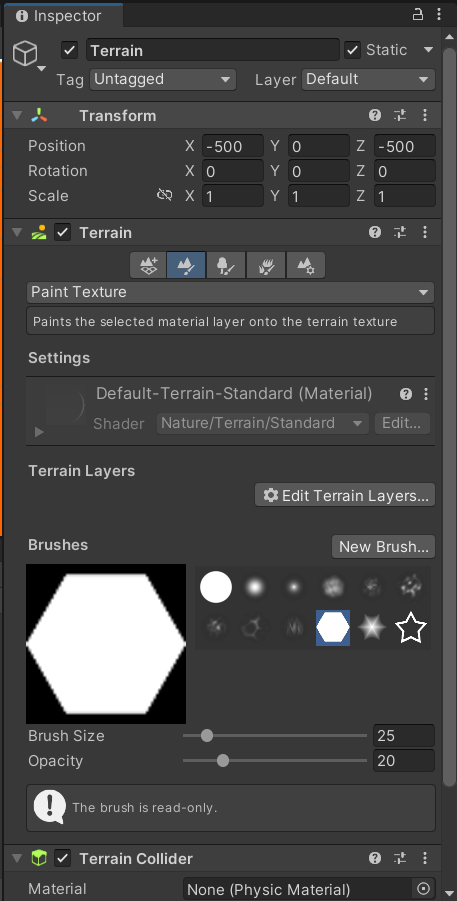Open the GameObject icon dropdown arrow
The height and width of the screenshot is (901, 457).
pos(41,68)
